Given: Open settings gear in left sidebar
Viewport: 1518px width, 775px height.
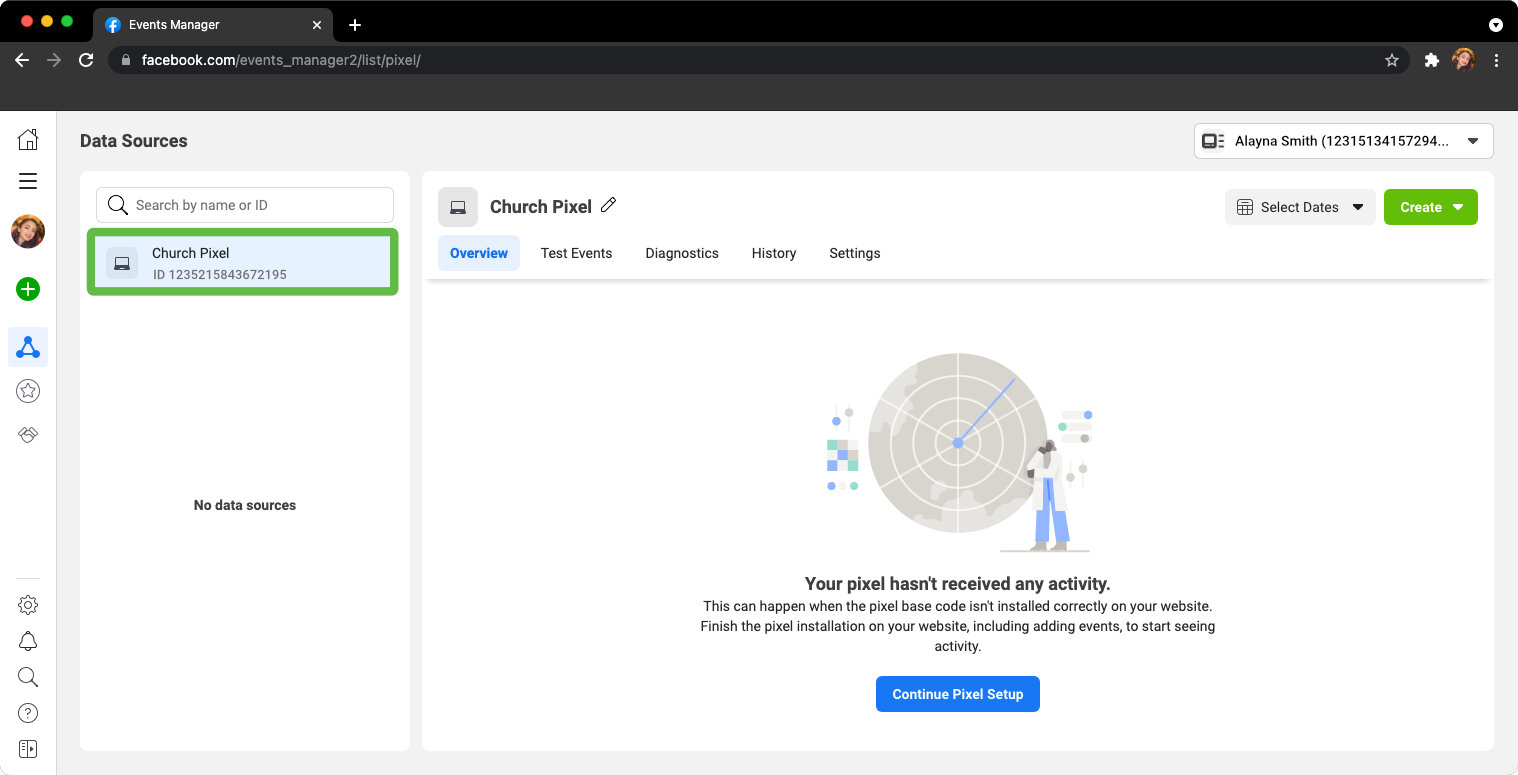Looking at the screenshot, I should pyautogui.click(x=28, y=605).
